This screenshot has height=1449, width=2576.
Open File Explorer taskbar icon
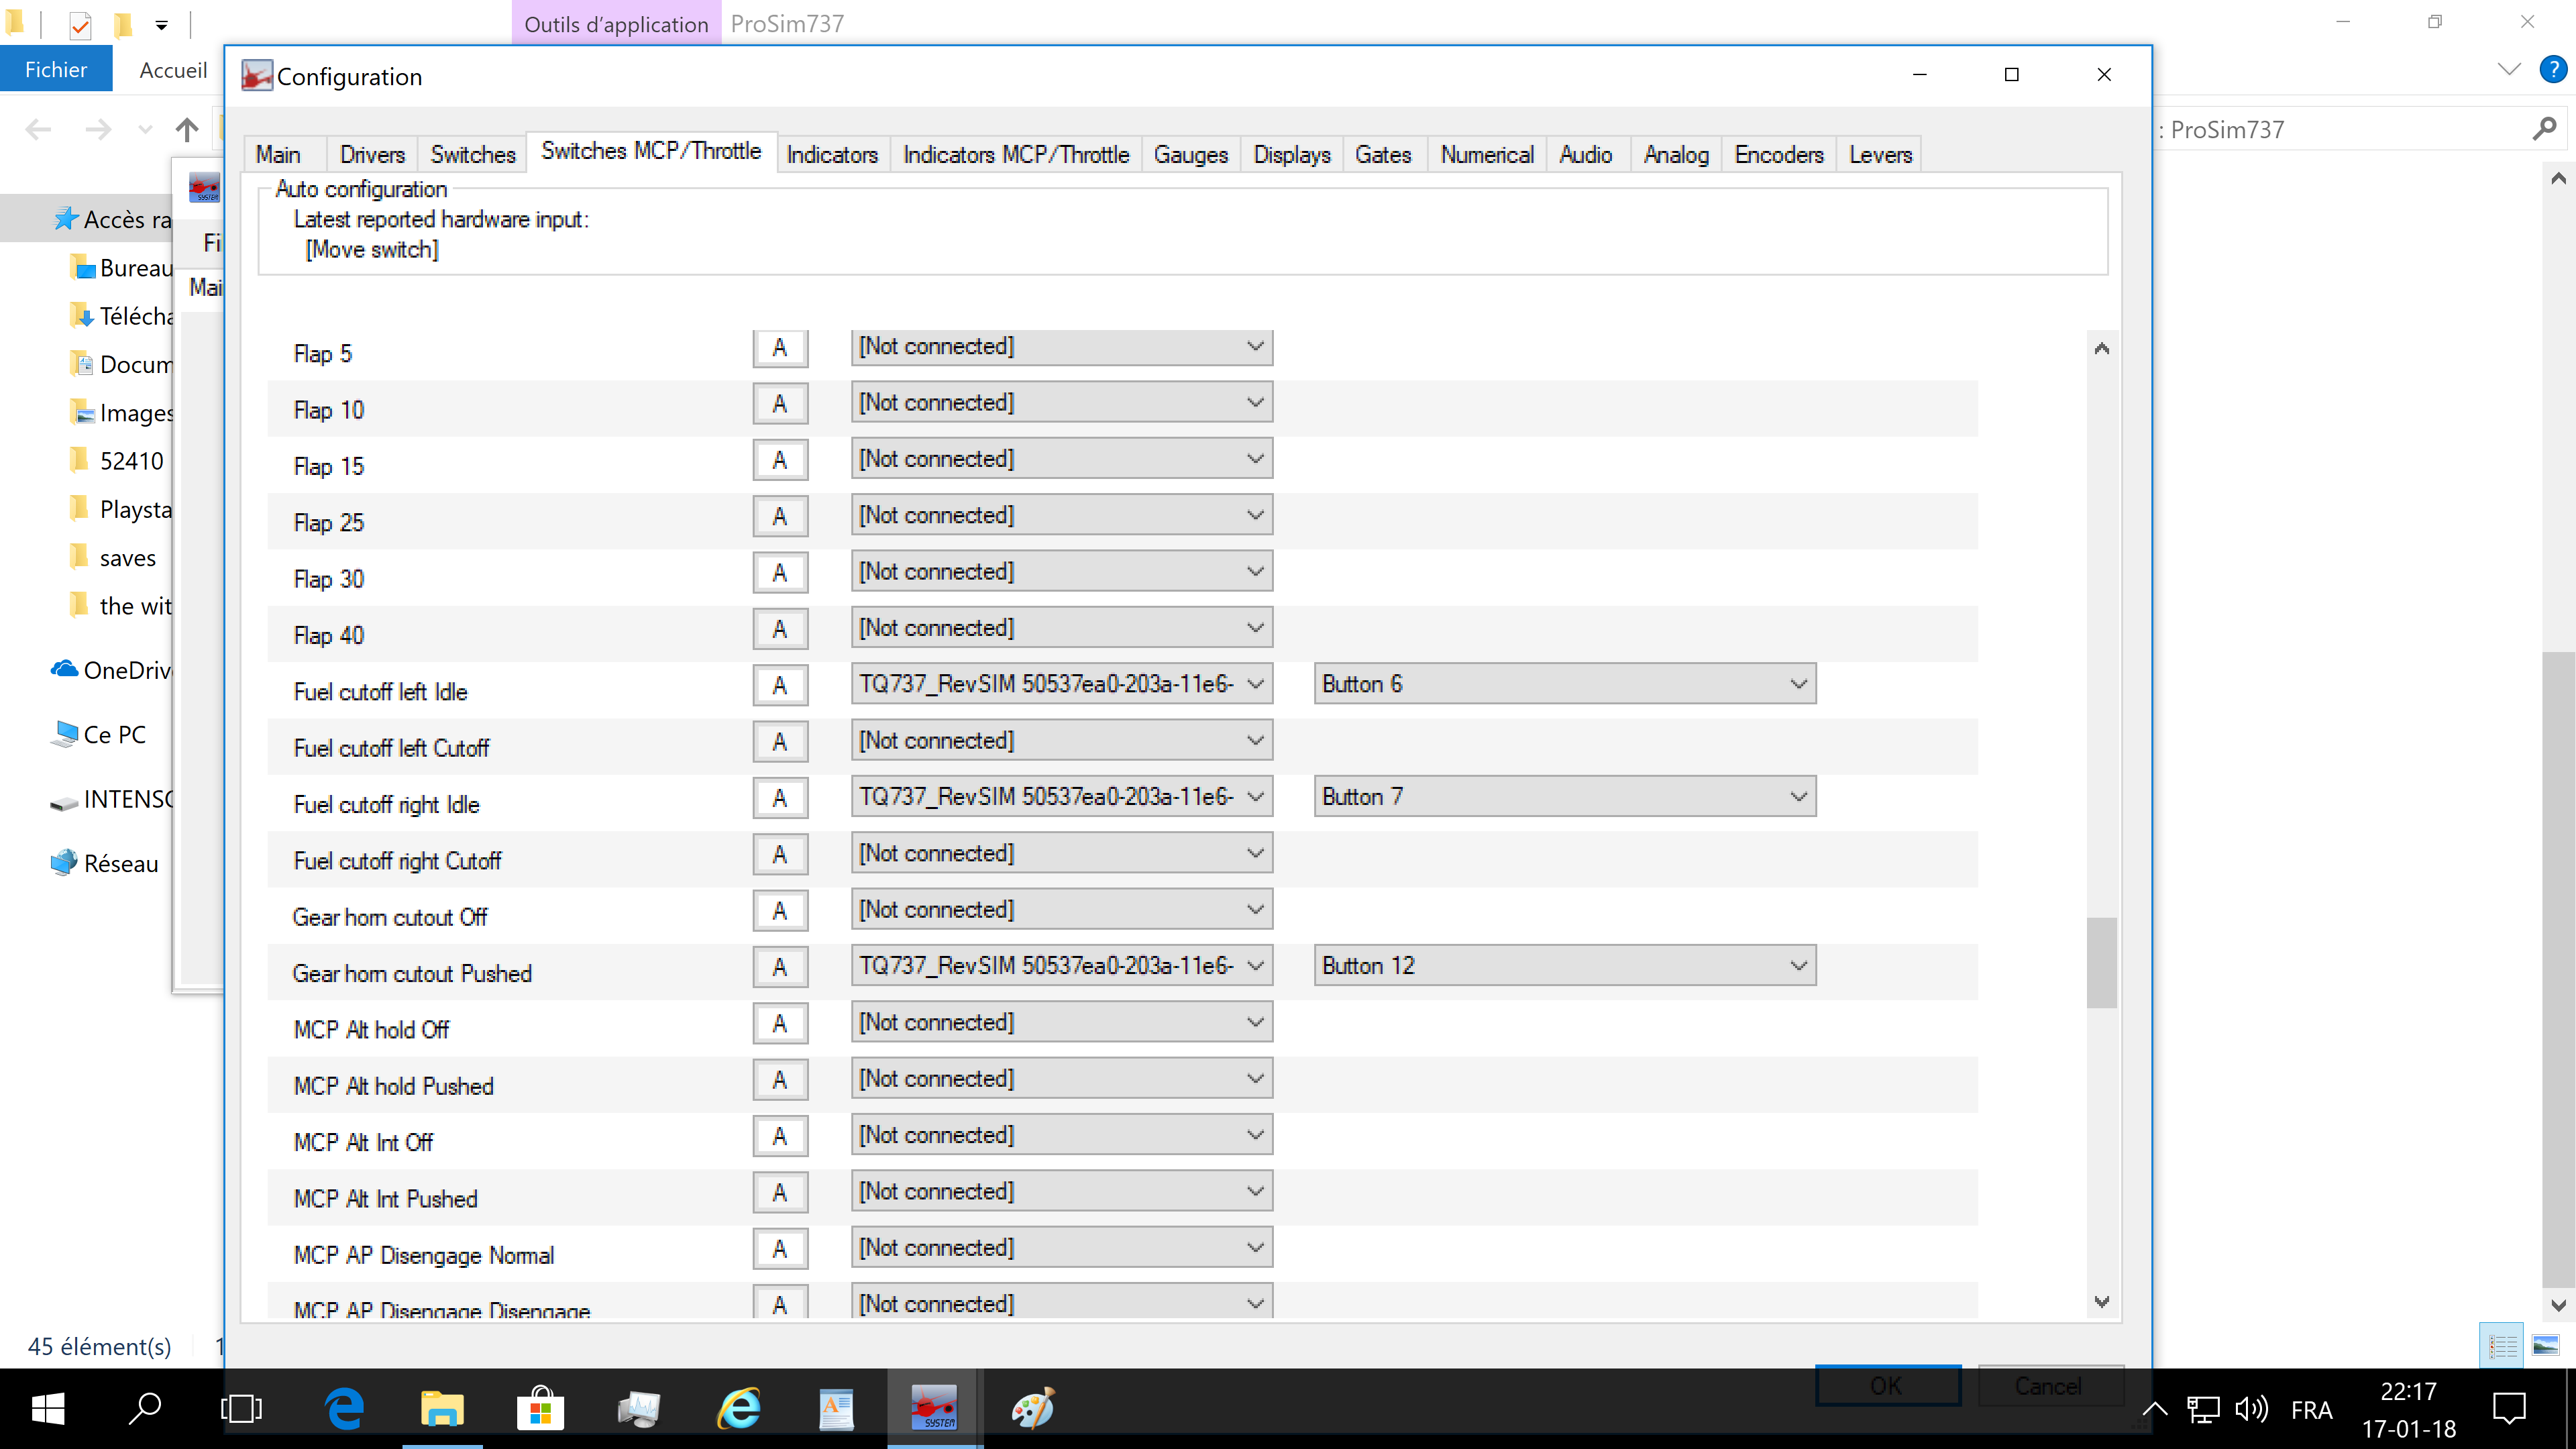coord(442,1408)
